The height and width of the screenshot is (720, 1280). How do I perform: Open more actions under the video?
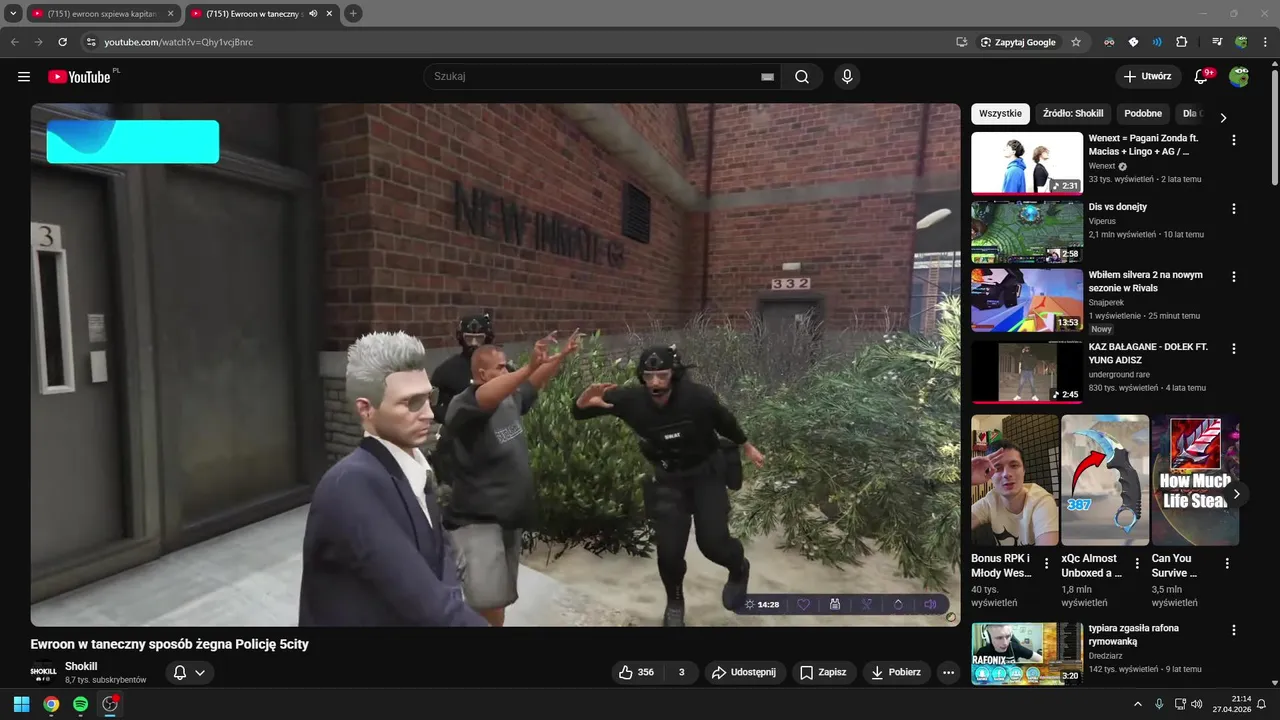pos(949,673)
